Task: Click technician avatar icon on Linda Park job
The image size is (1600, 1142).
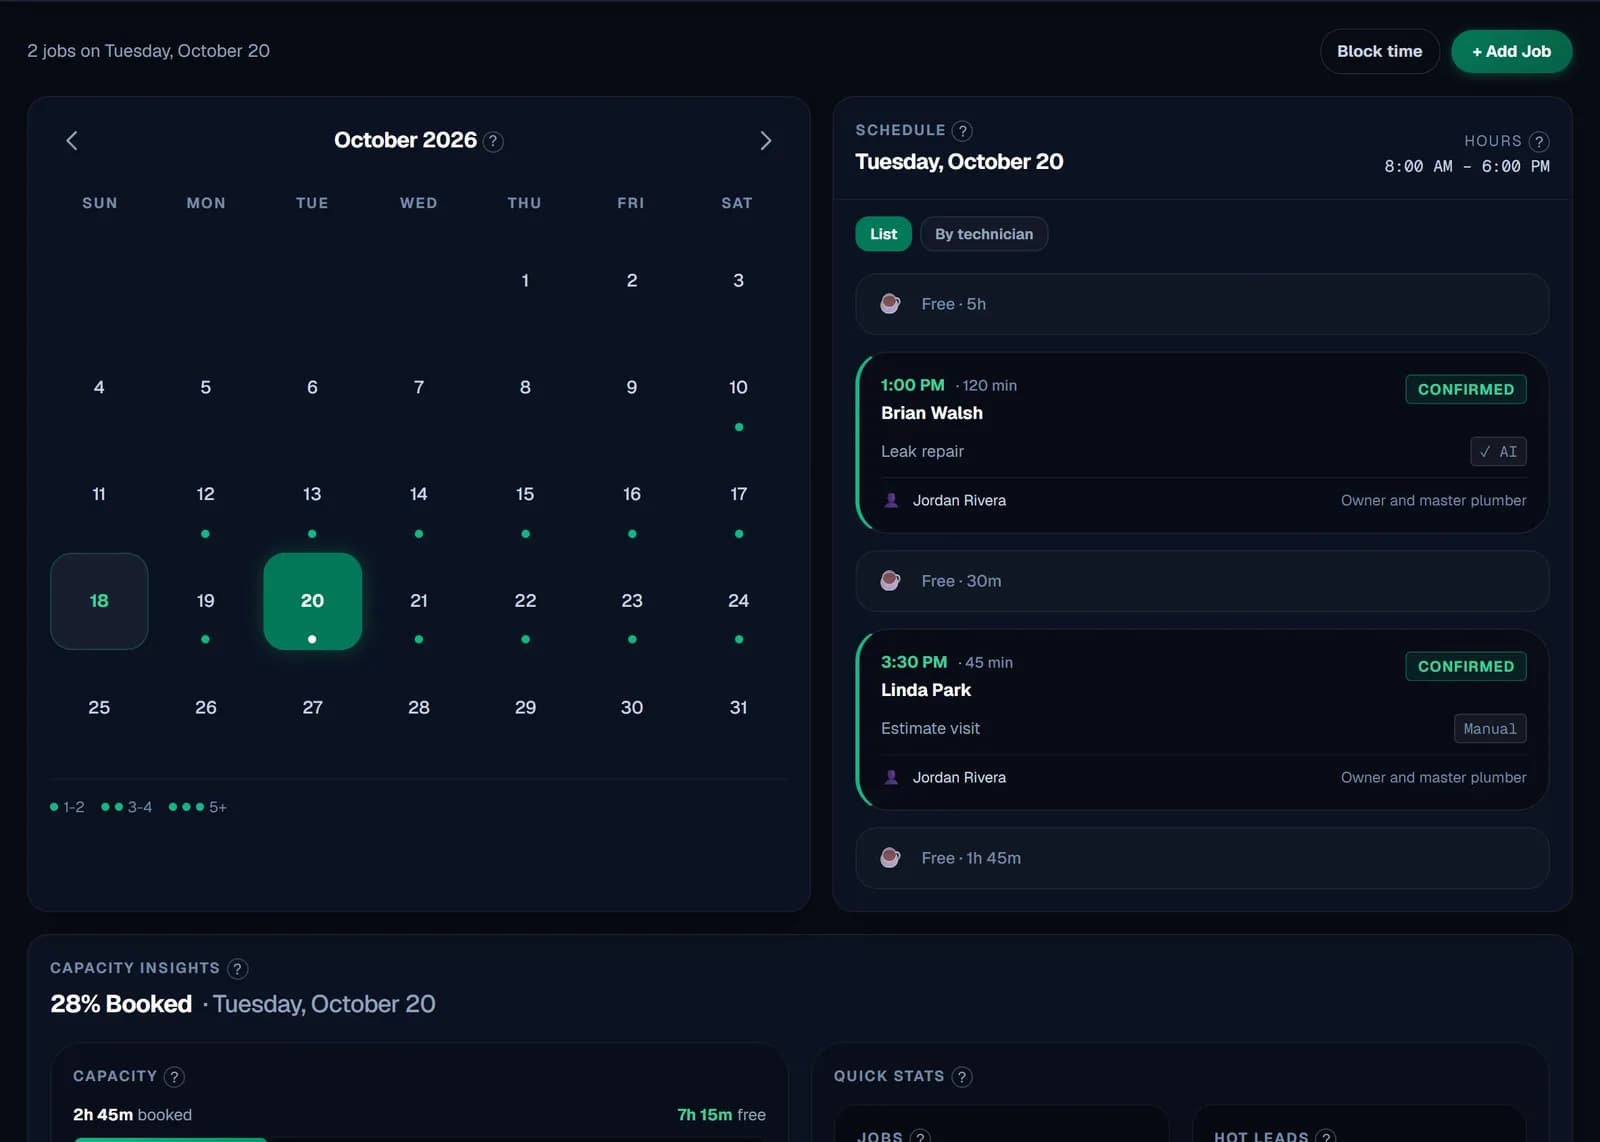Action: [891, 777]
